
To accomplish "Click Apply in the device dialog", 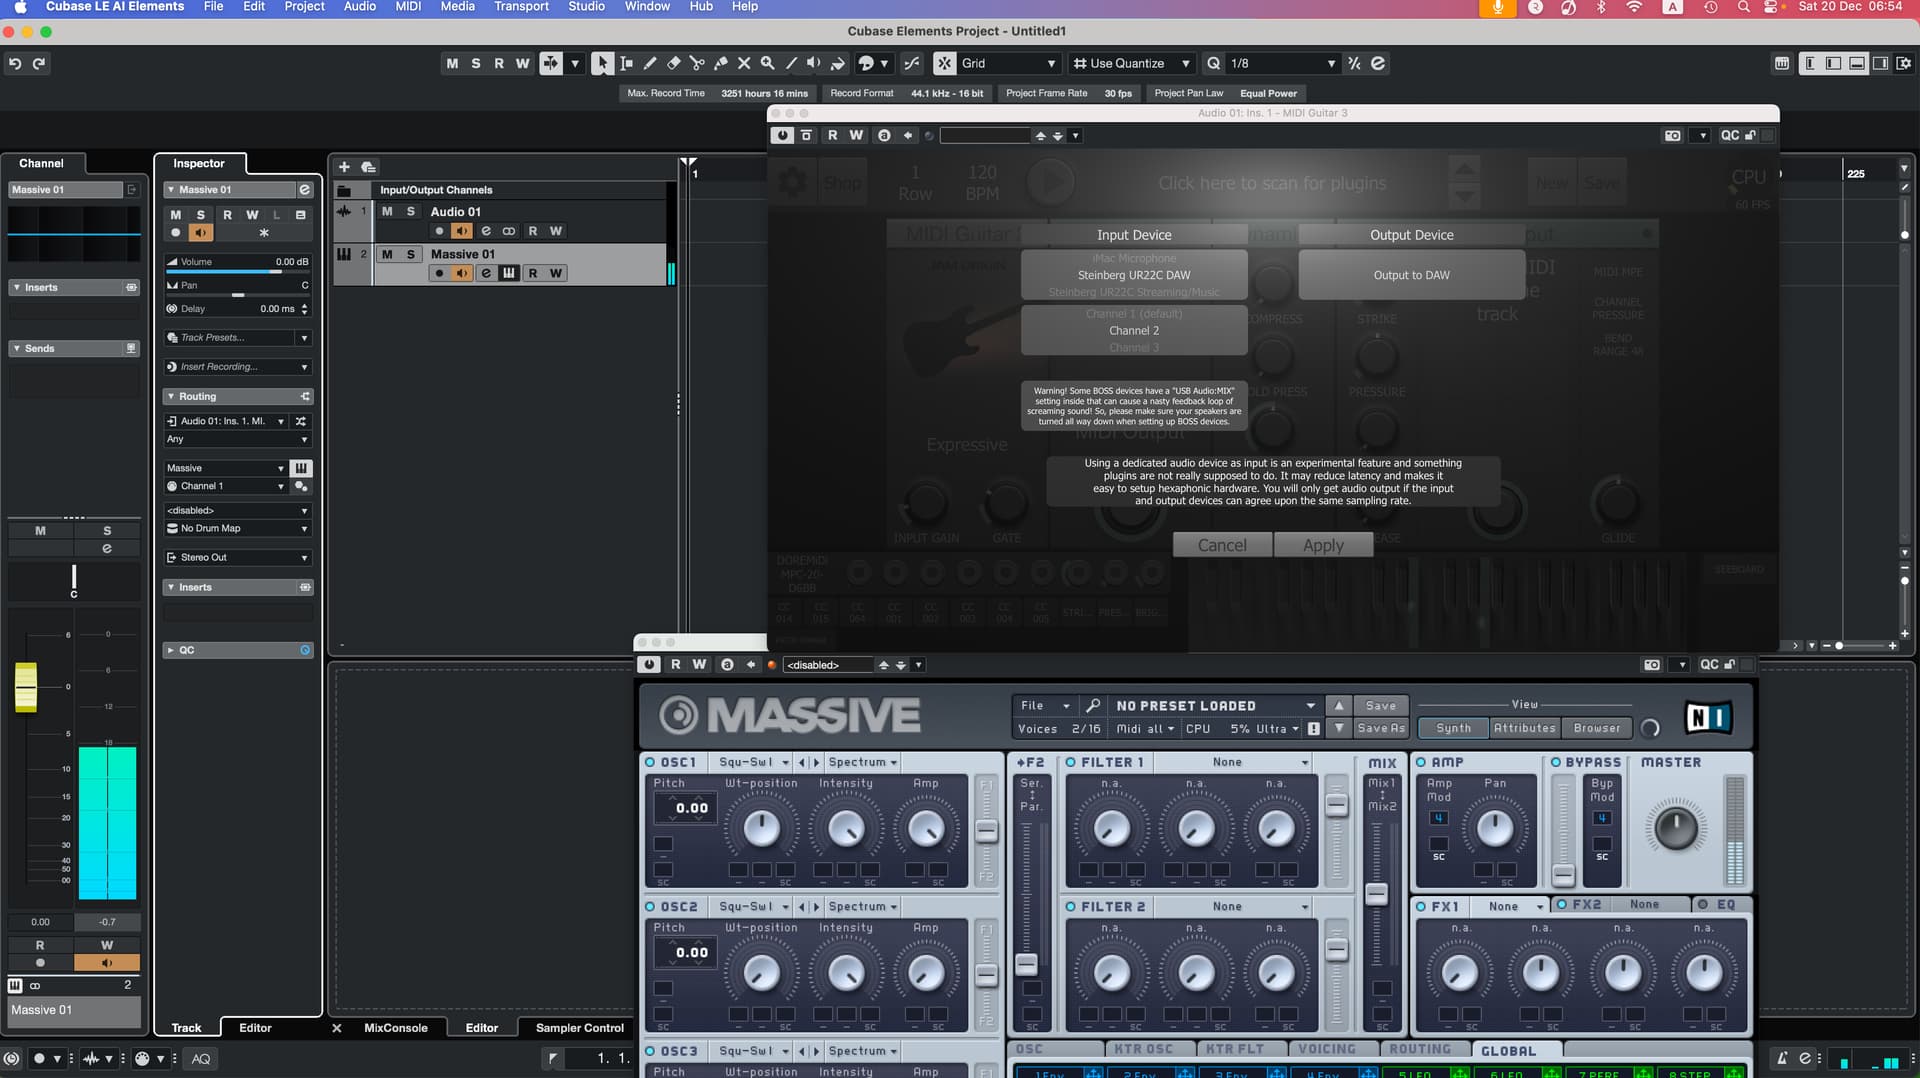I will pos(1322,545).
